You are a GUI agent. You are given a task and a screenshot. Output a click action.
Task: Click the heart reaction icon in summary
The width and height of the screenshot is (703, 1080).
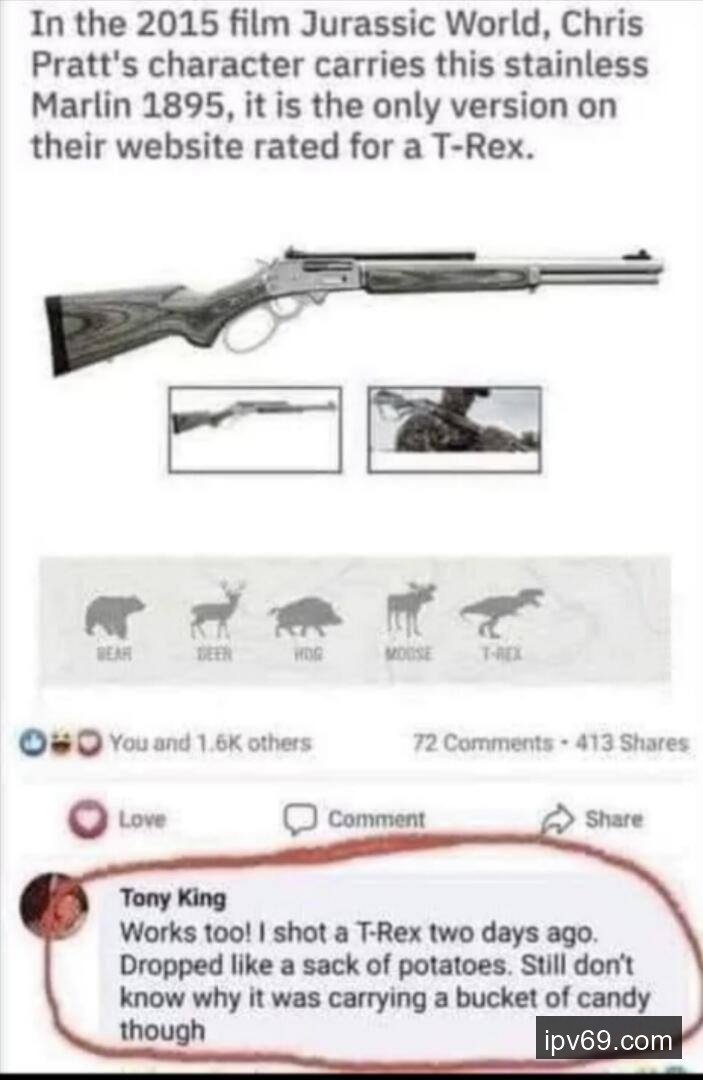coord(90,743)
